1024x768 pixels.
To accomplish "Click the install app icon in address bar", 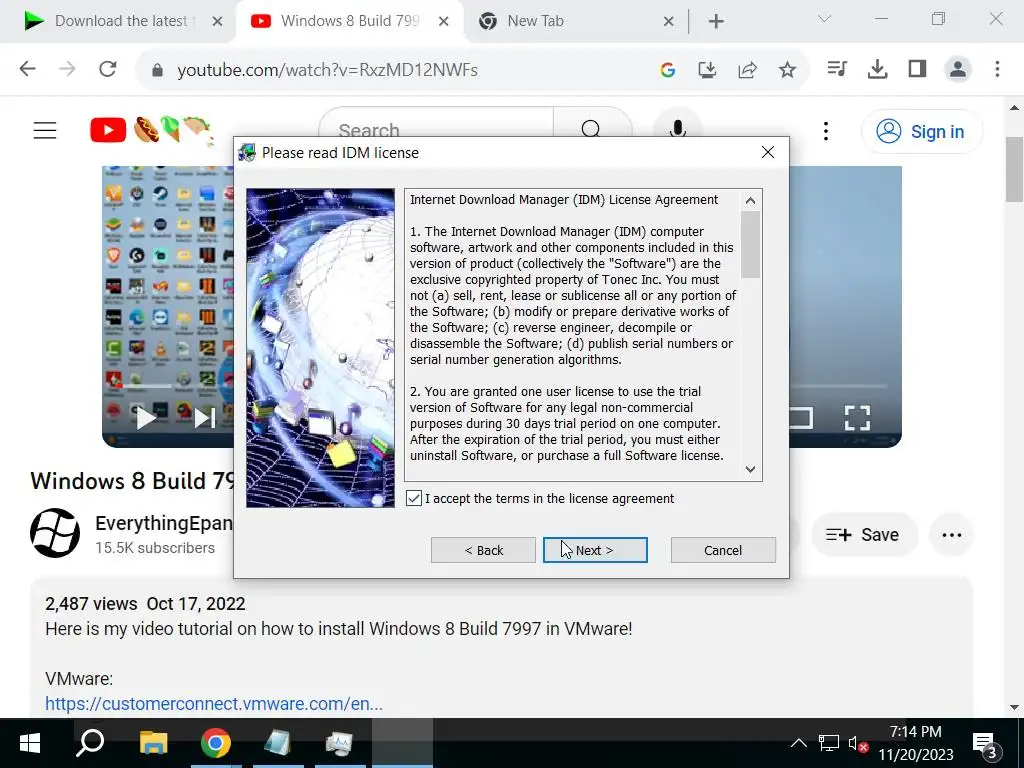I will [707, 70].
